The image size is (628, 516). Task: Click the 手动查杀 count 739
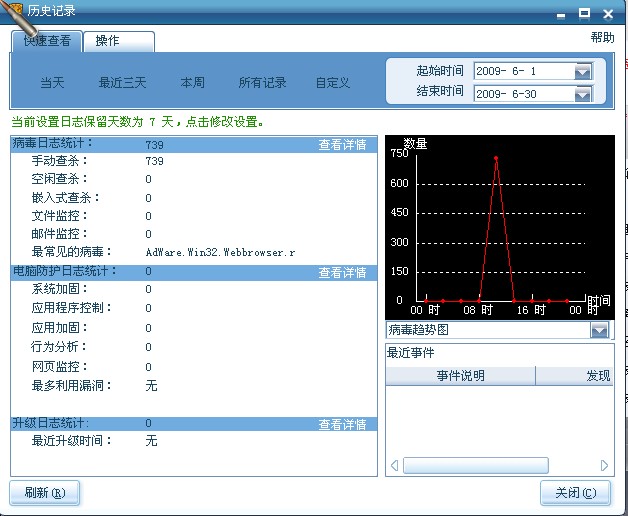(155, 161)
